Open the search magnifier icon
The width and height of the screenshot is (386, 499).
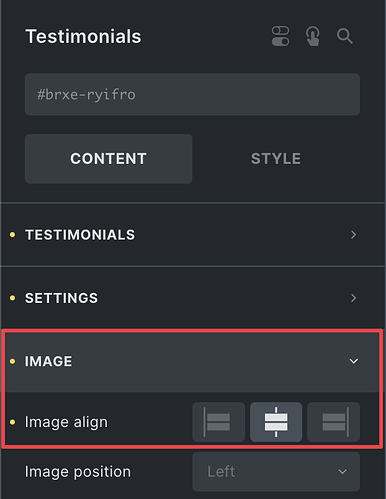344,36
